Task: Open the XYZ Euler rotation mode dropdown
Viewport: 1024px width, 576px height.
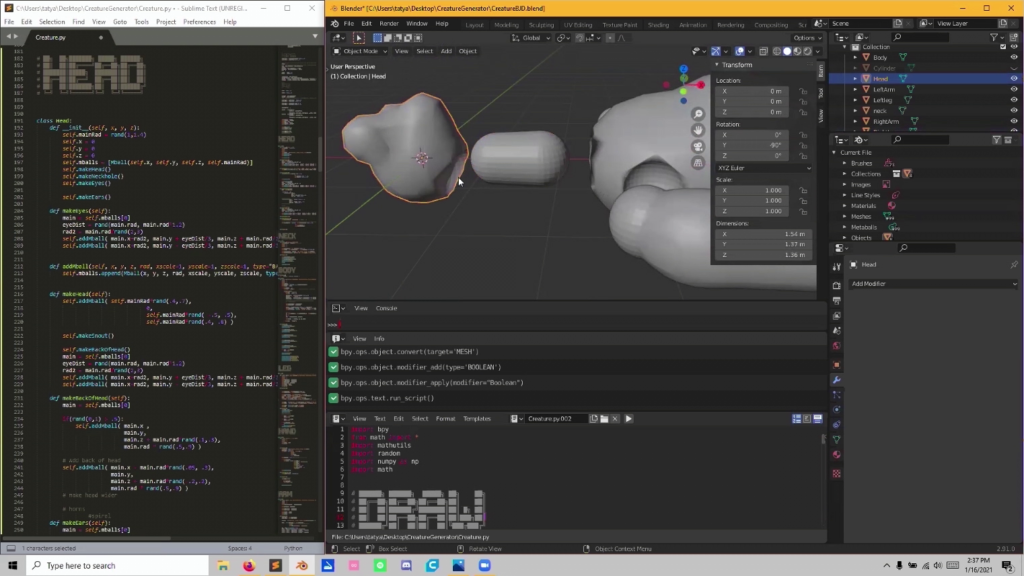Action: coord(763,168)
